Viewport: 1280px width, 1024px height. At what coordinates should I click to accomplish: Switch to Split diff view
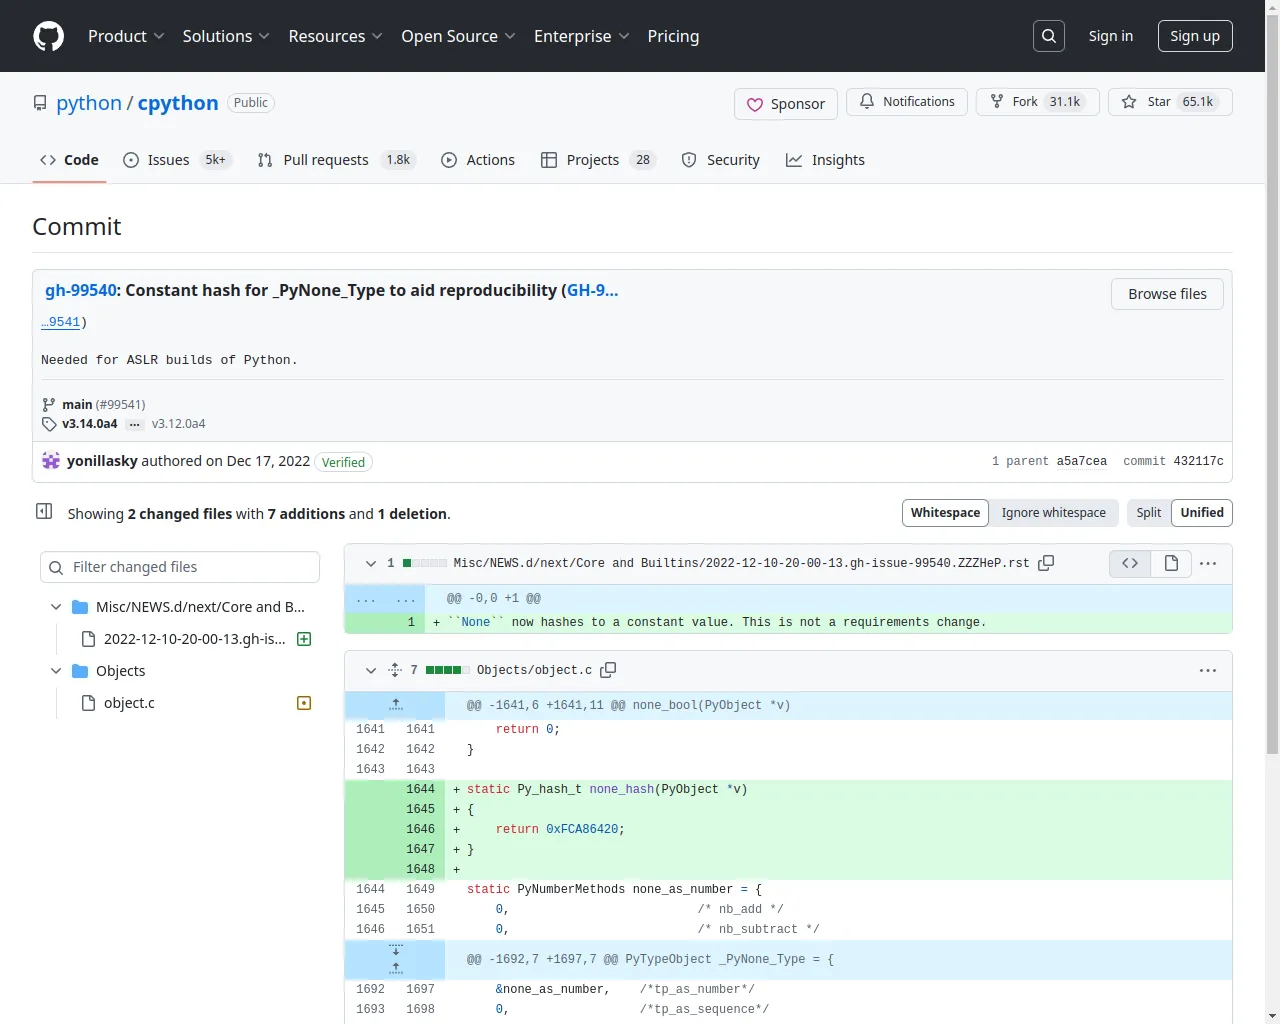click(x=1149, y=513)
